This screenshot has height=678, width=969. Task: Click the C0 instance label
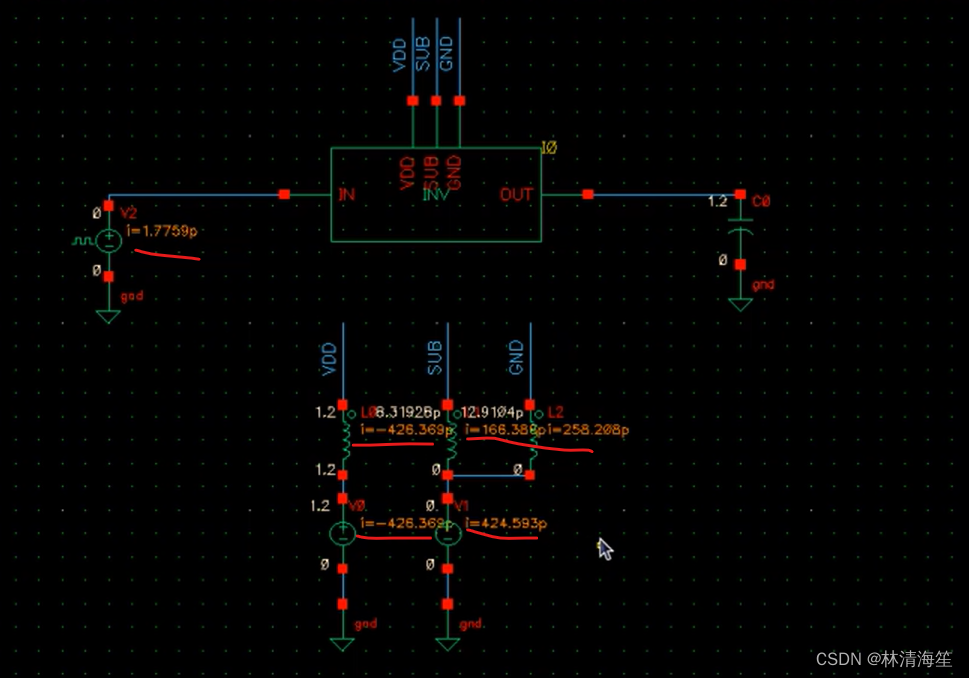pyautogui.click(x=761, y=201)
